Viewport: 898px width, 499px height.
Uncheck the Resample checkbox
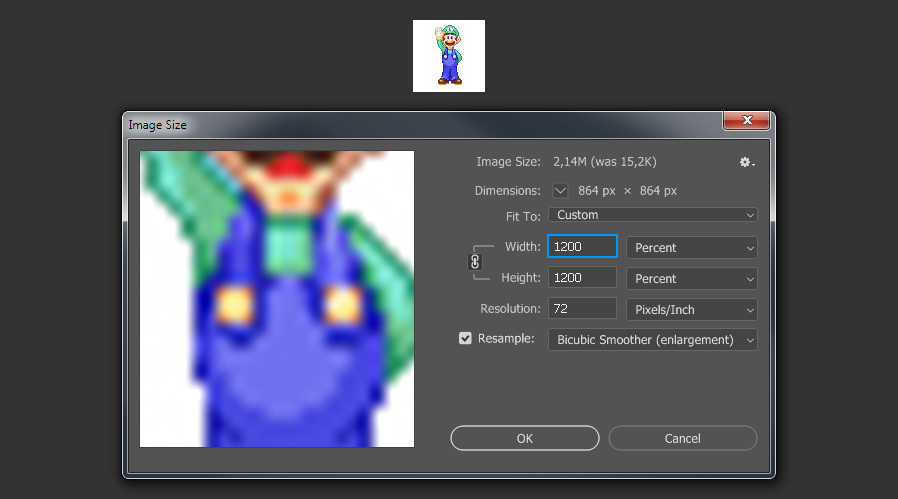pos(465,339)
